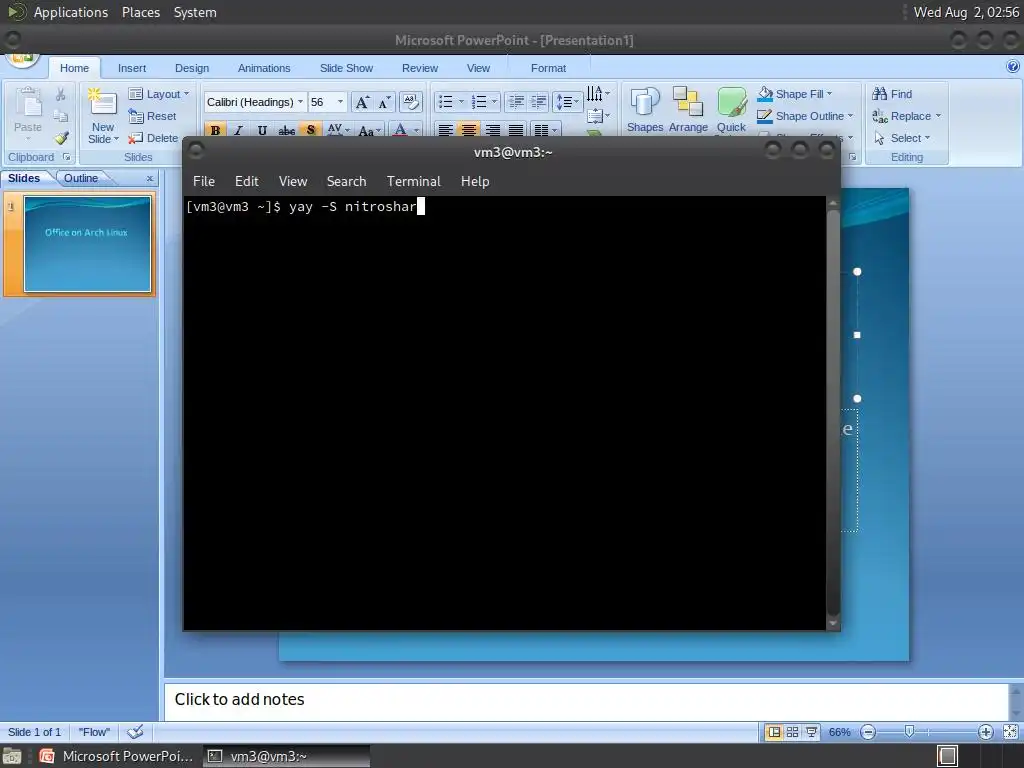Toggle Underline formatting

[x=262, y=130]
